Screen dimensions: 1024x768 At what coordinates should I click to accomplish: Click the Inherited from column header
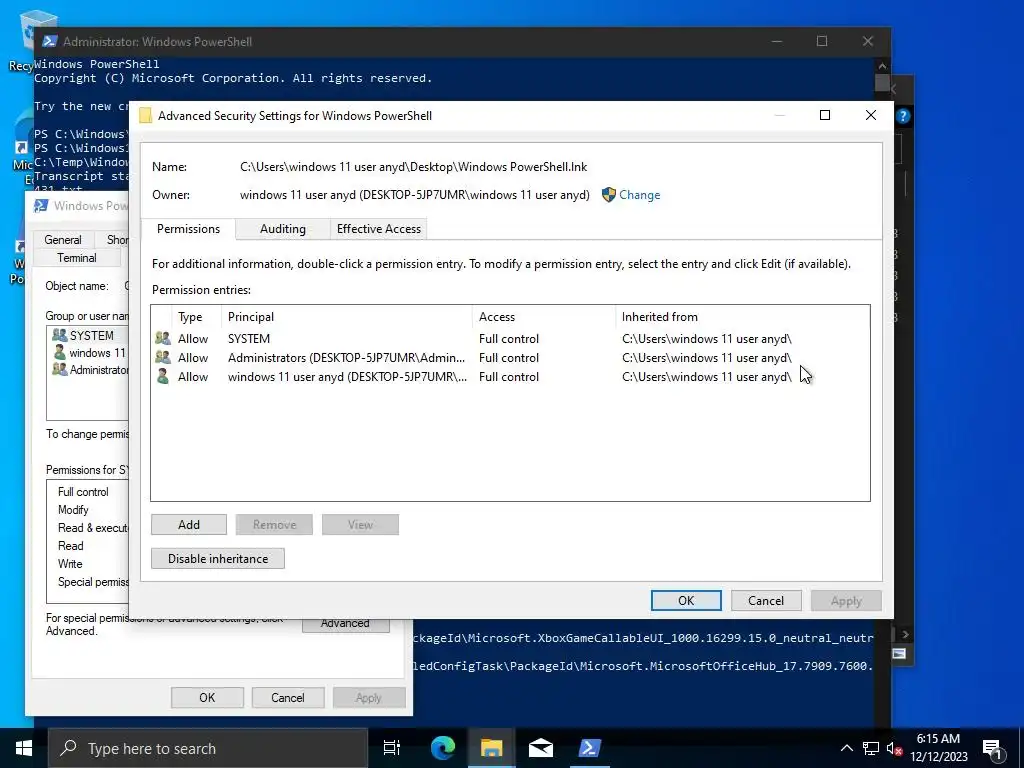[x=742, y=317]
